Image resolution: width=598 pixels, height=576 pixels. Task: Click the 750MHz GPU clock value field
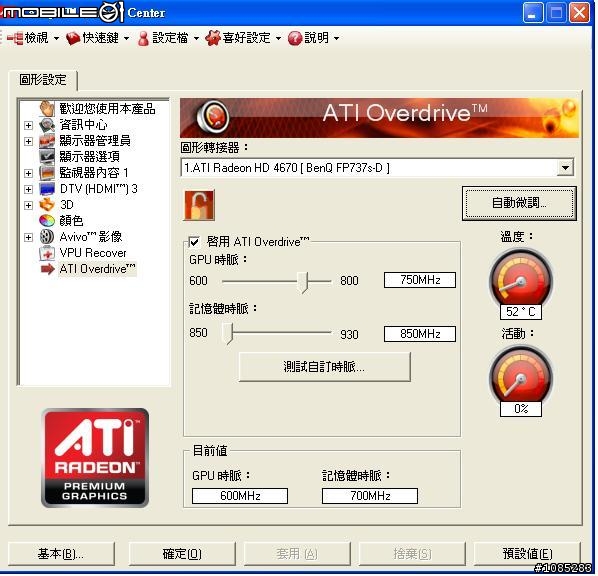tap(420, 280)
